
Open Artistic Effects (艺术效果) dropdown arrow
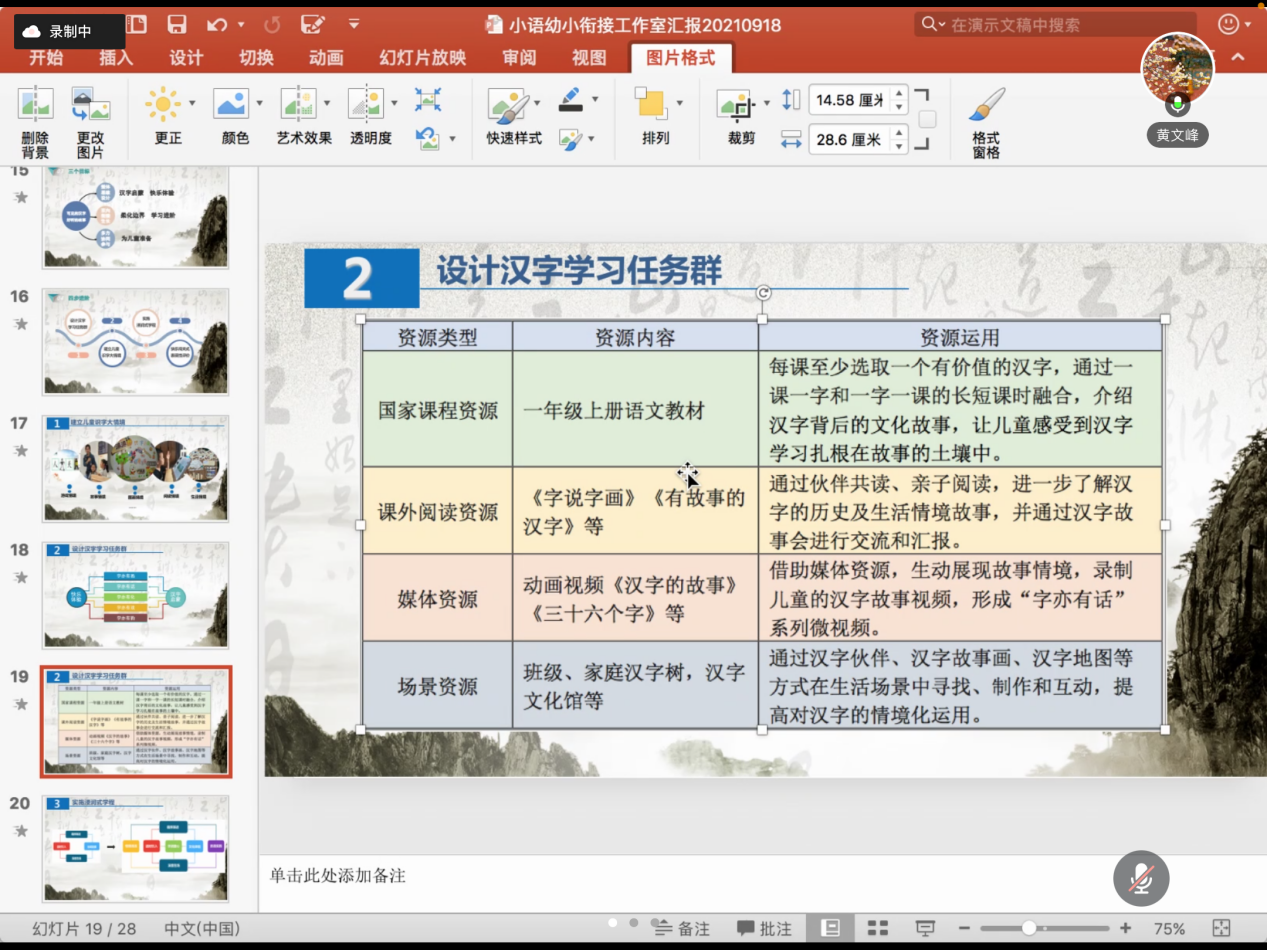click(x=327, y=103)
